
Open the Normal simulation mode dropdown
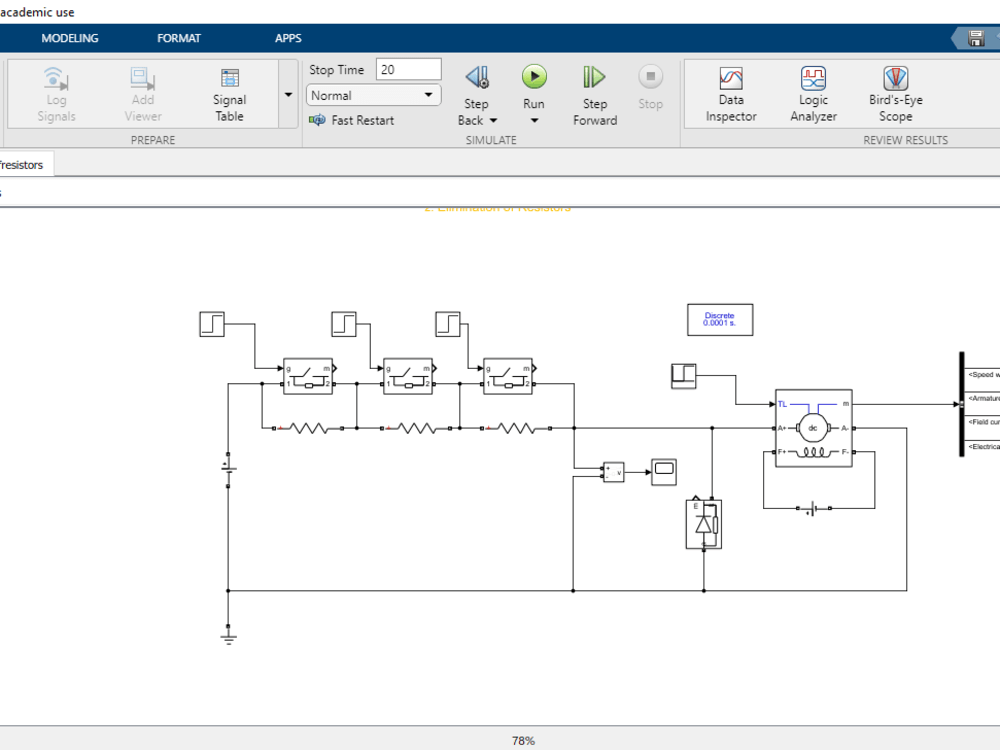[373, 96]
